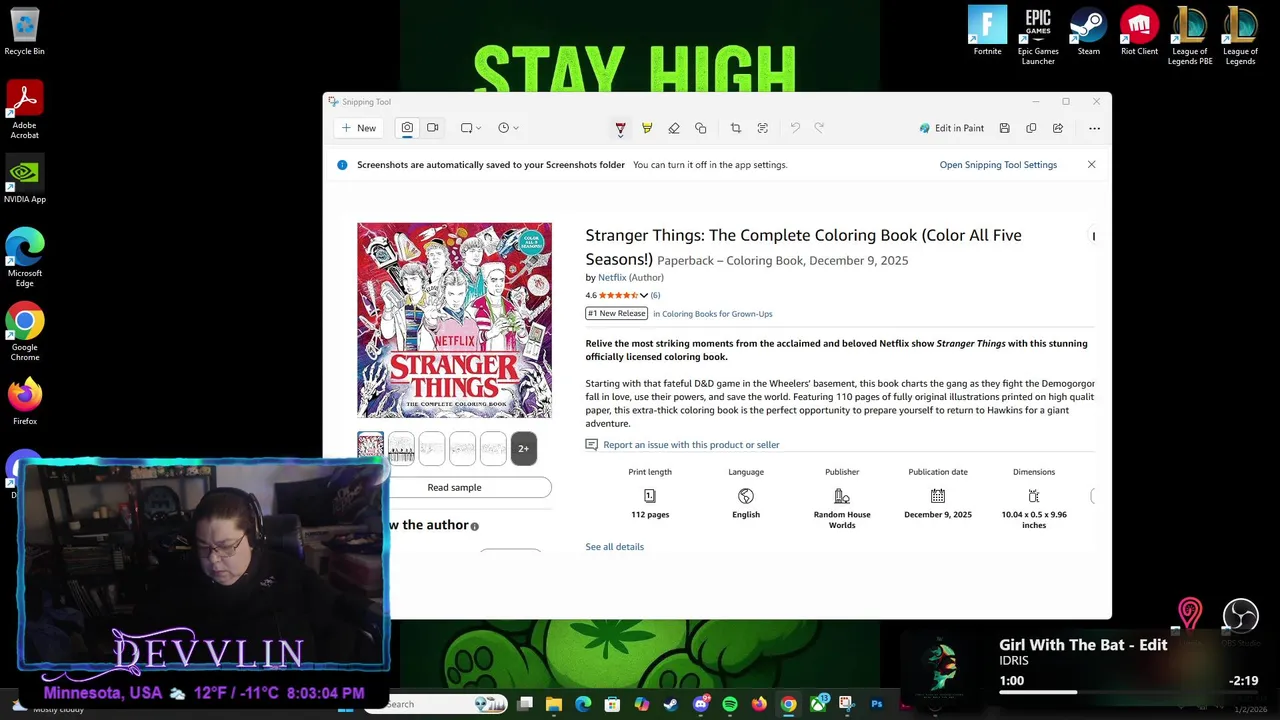
Task: Click the #1 New Release badge
Action: 617,314
